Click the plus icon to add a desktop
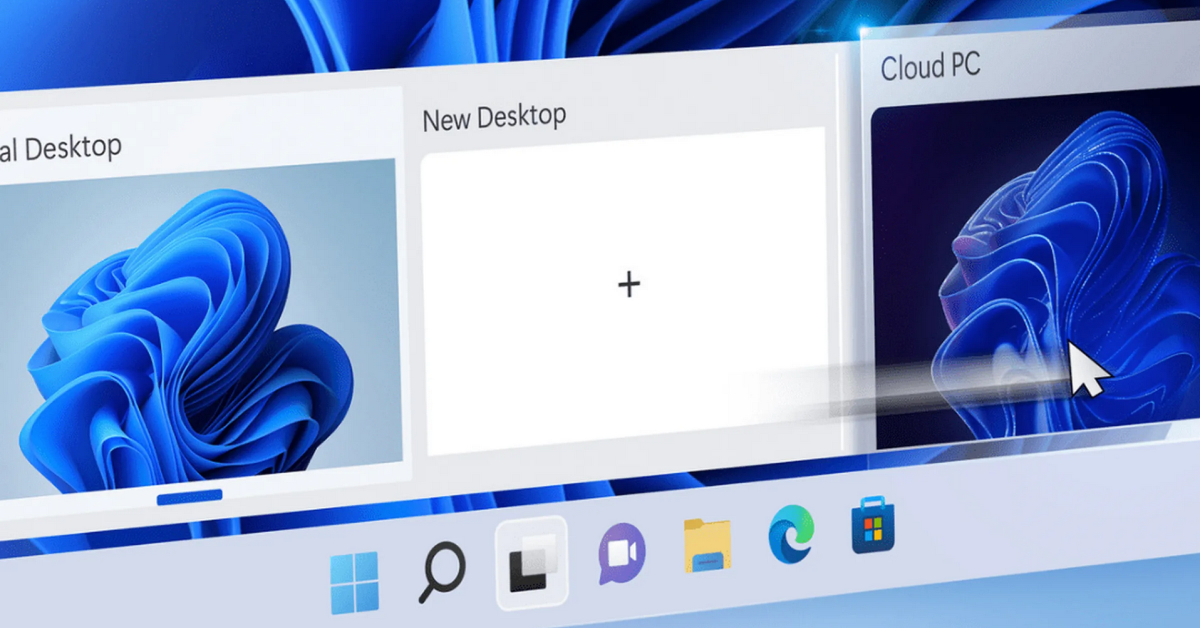The height and width of the screenshot is (628, 1200). 629,285
